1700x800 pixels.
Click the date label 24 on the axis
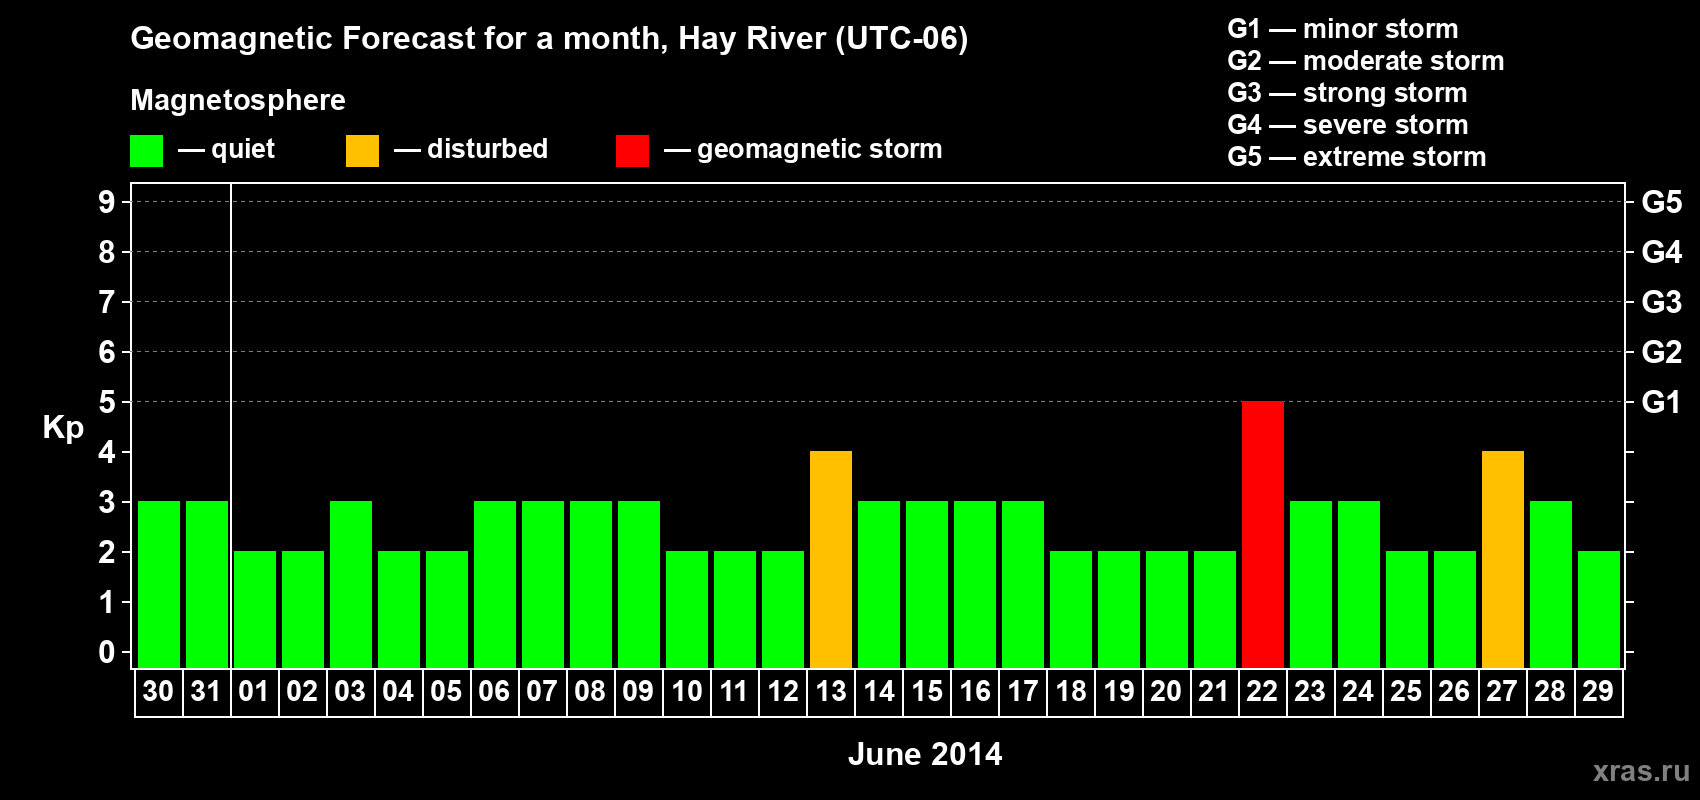1359,691
